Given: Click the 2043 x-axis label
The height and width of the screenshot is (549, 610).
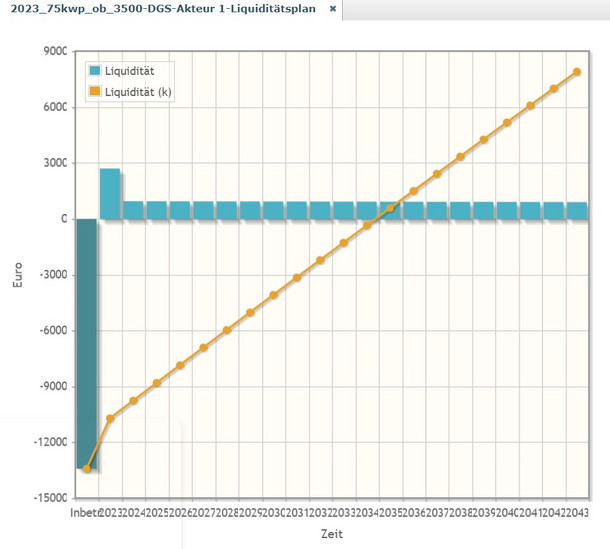Looking at the screenshot, I should point(578,513).
